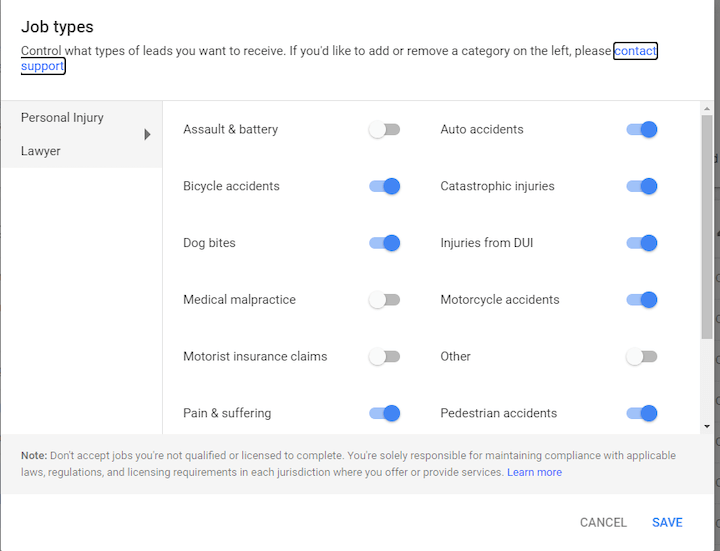720x551 pixels.
Task: Open the contact support link
Action: [635, 51]
